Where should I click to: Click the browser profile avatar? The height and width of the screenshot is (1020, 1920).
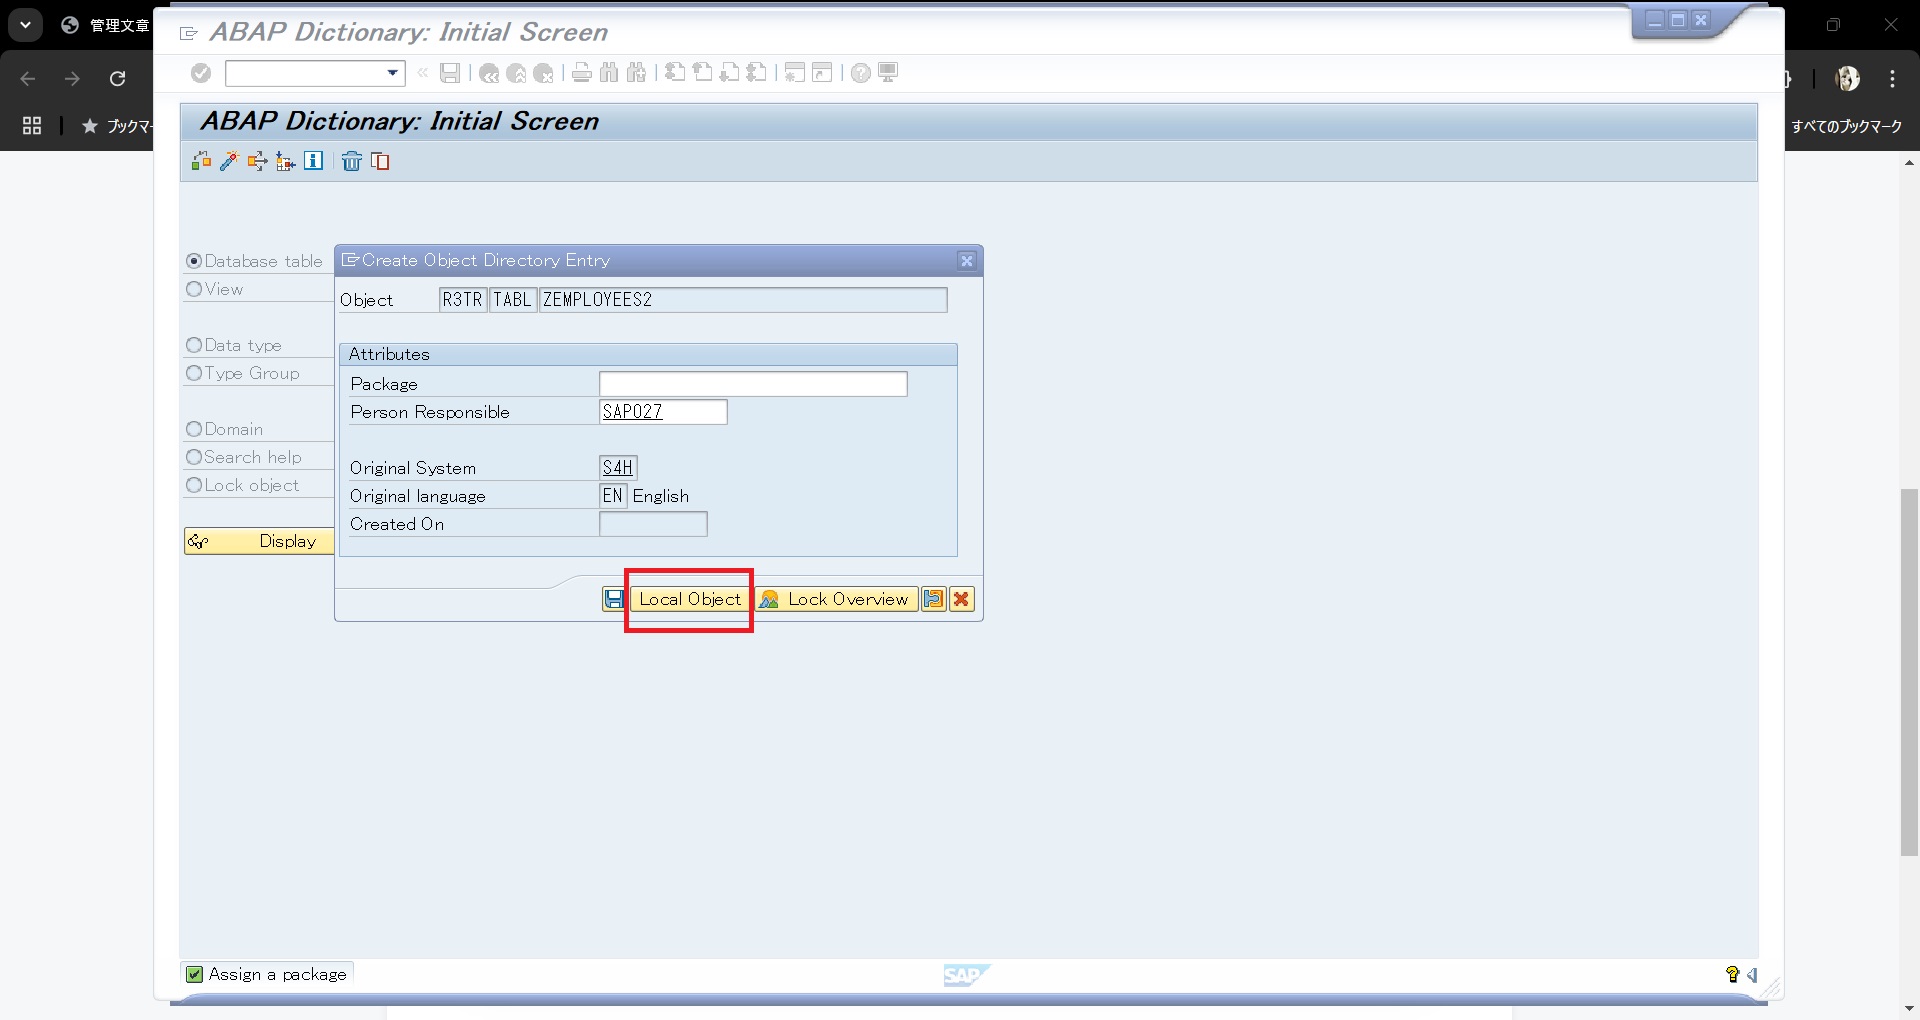[x=1848, y=79]
